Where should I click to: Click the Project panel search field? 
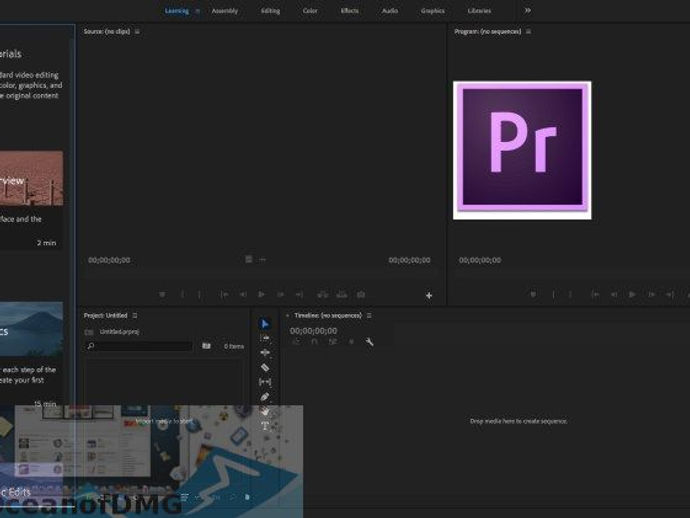click(x=139, y=346)
